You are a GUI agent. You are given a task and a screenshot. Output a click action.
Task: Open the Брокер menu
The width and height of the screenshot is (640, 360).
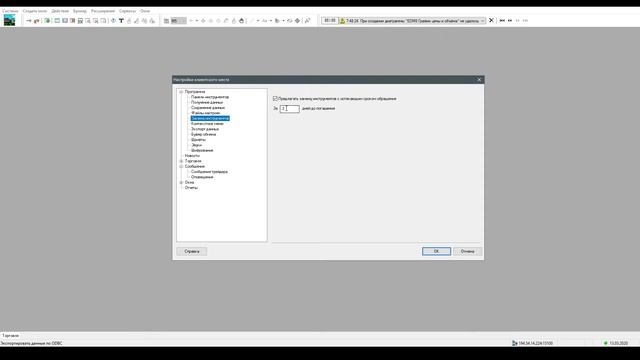80,11
